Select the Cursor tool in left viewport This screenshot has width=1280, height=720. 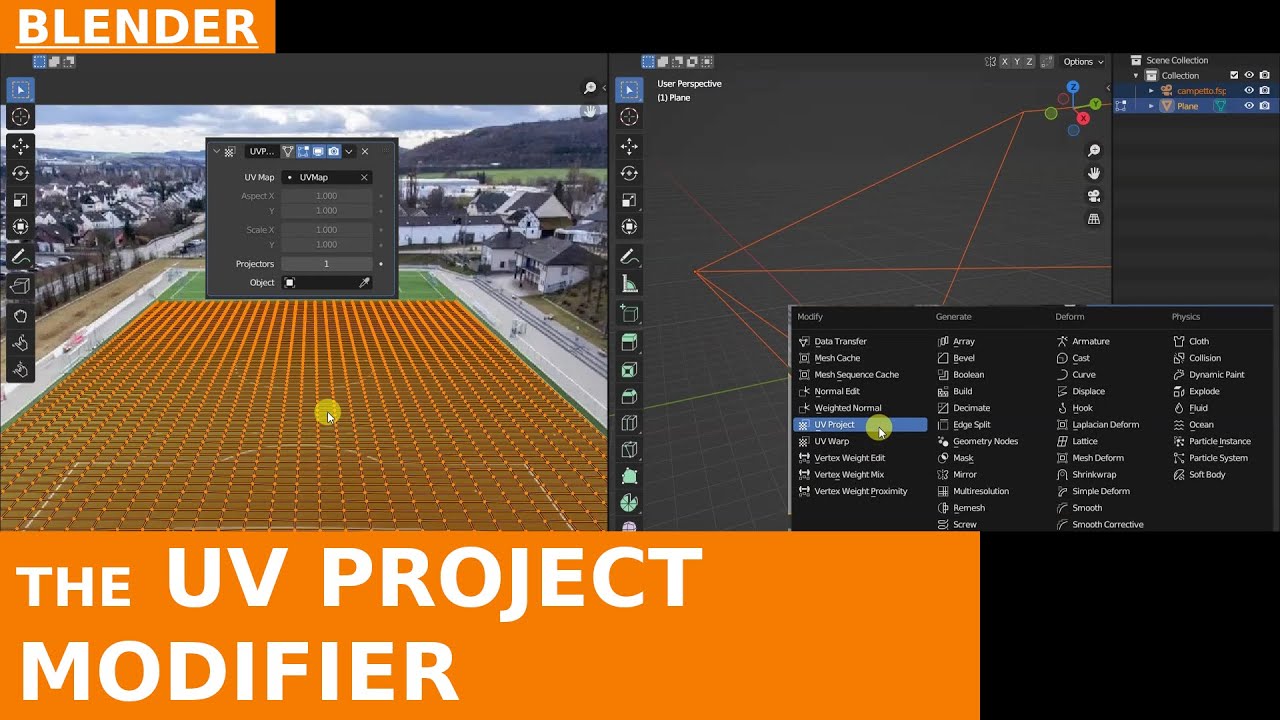[x=20, y=117]
